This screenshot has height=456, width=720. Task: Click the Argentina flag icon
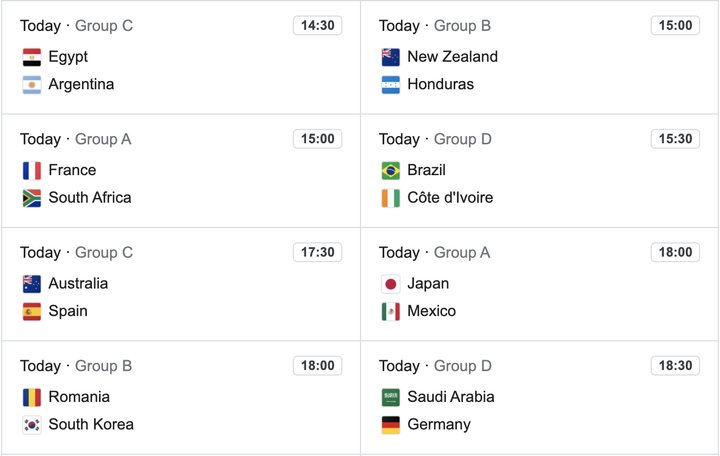[32, 85]
